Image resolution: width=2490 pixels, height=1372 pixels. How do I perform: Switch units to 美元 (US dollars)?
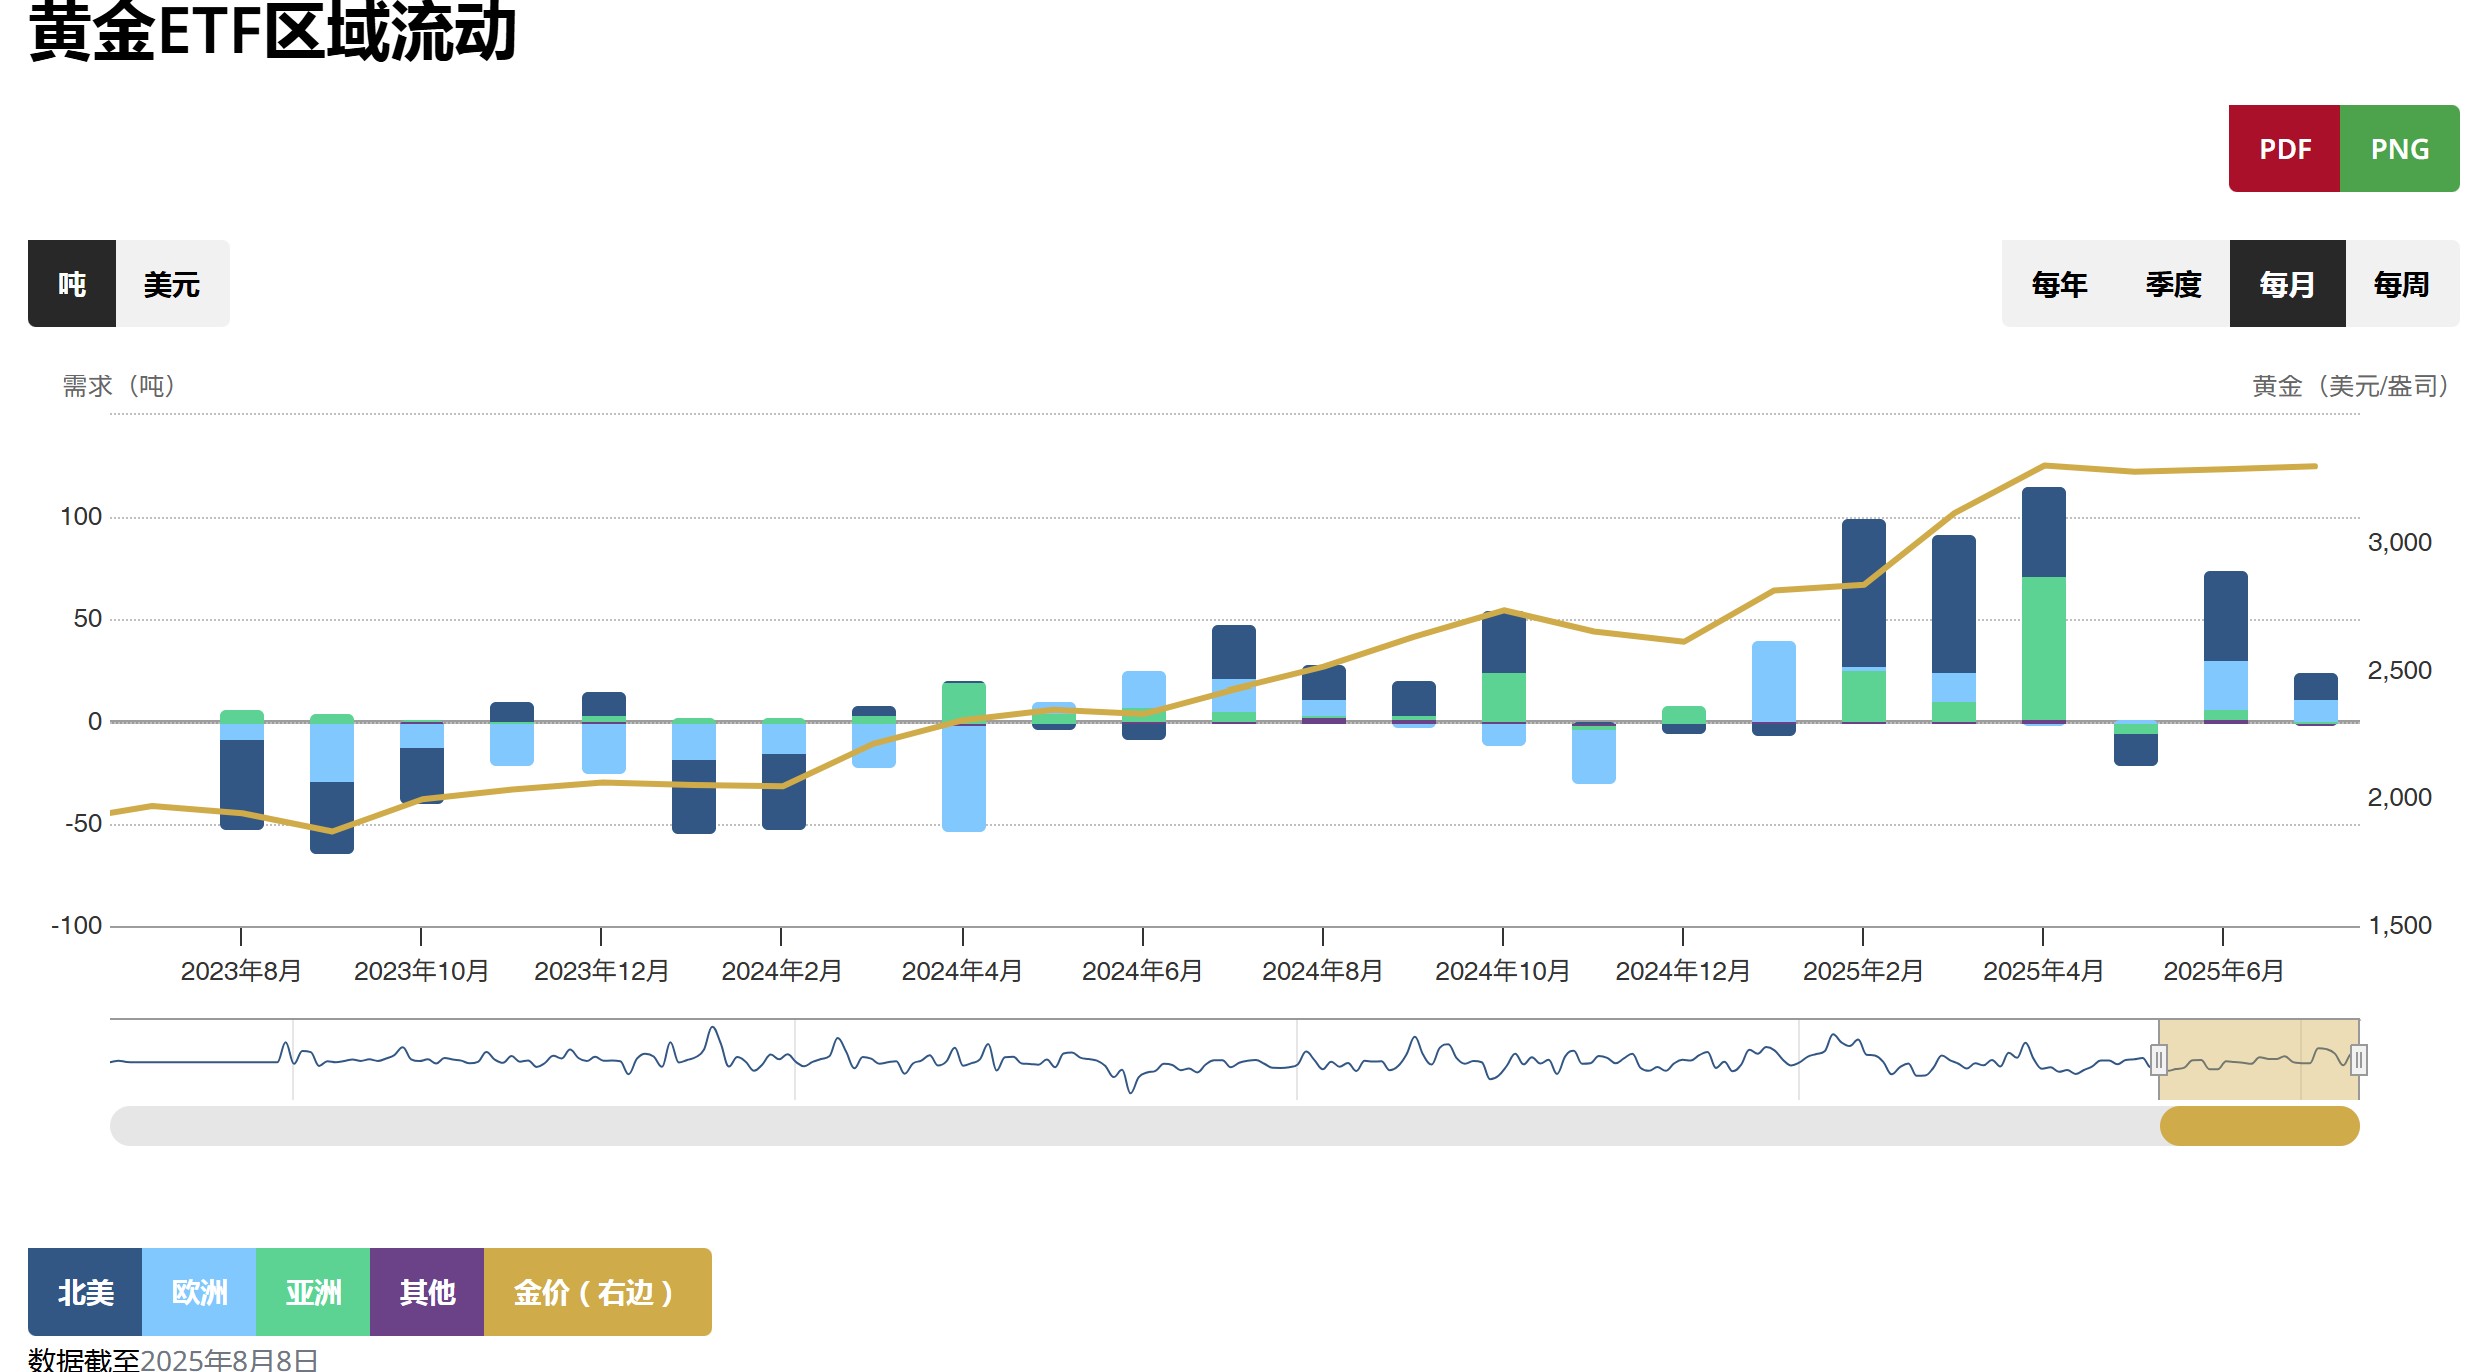click(172, 284)
